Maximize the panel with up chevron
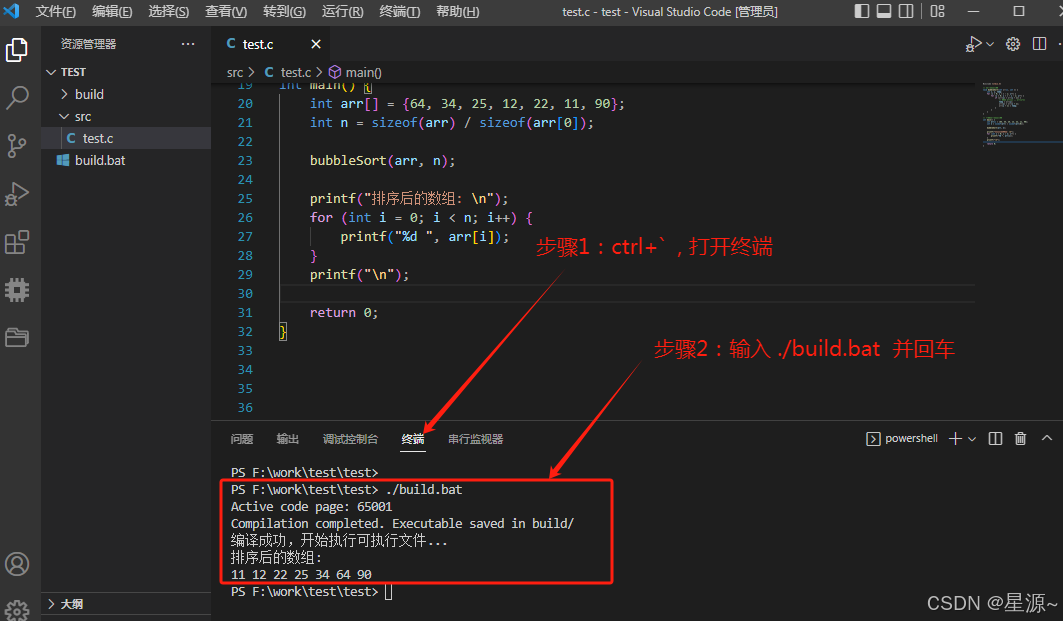The height and width of the screenshot is (621, 1063). [x=1047, y=439]
